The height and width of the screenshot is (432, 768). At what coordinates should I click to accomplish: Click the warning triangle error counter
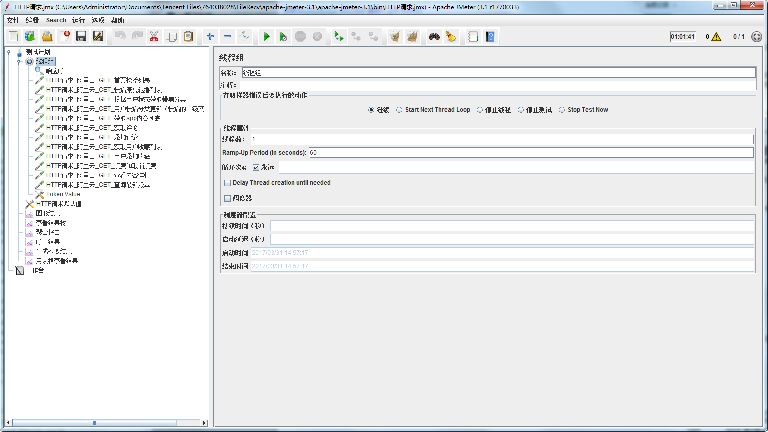click(x=715, y=37)
